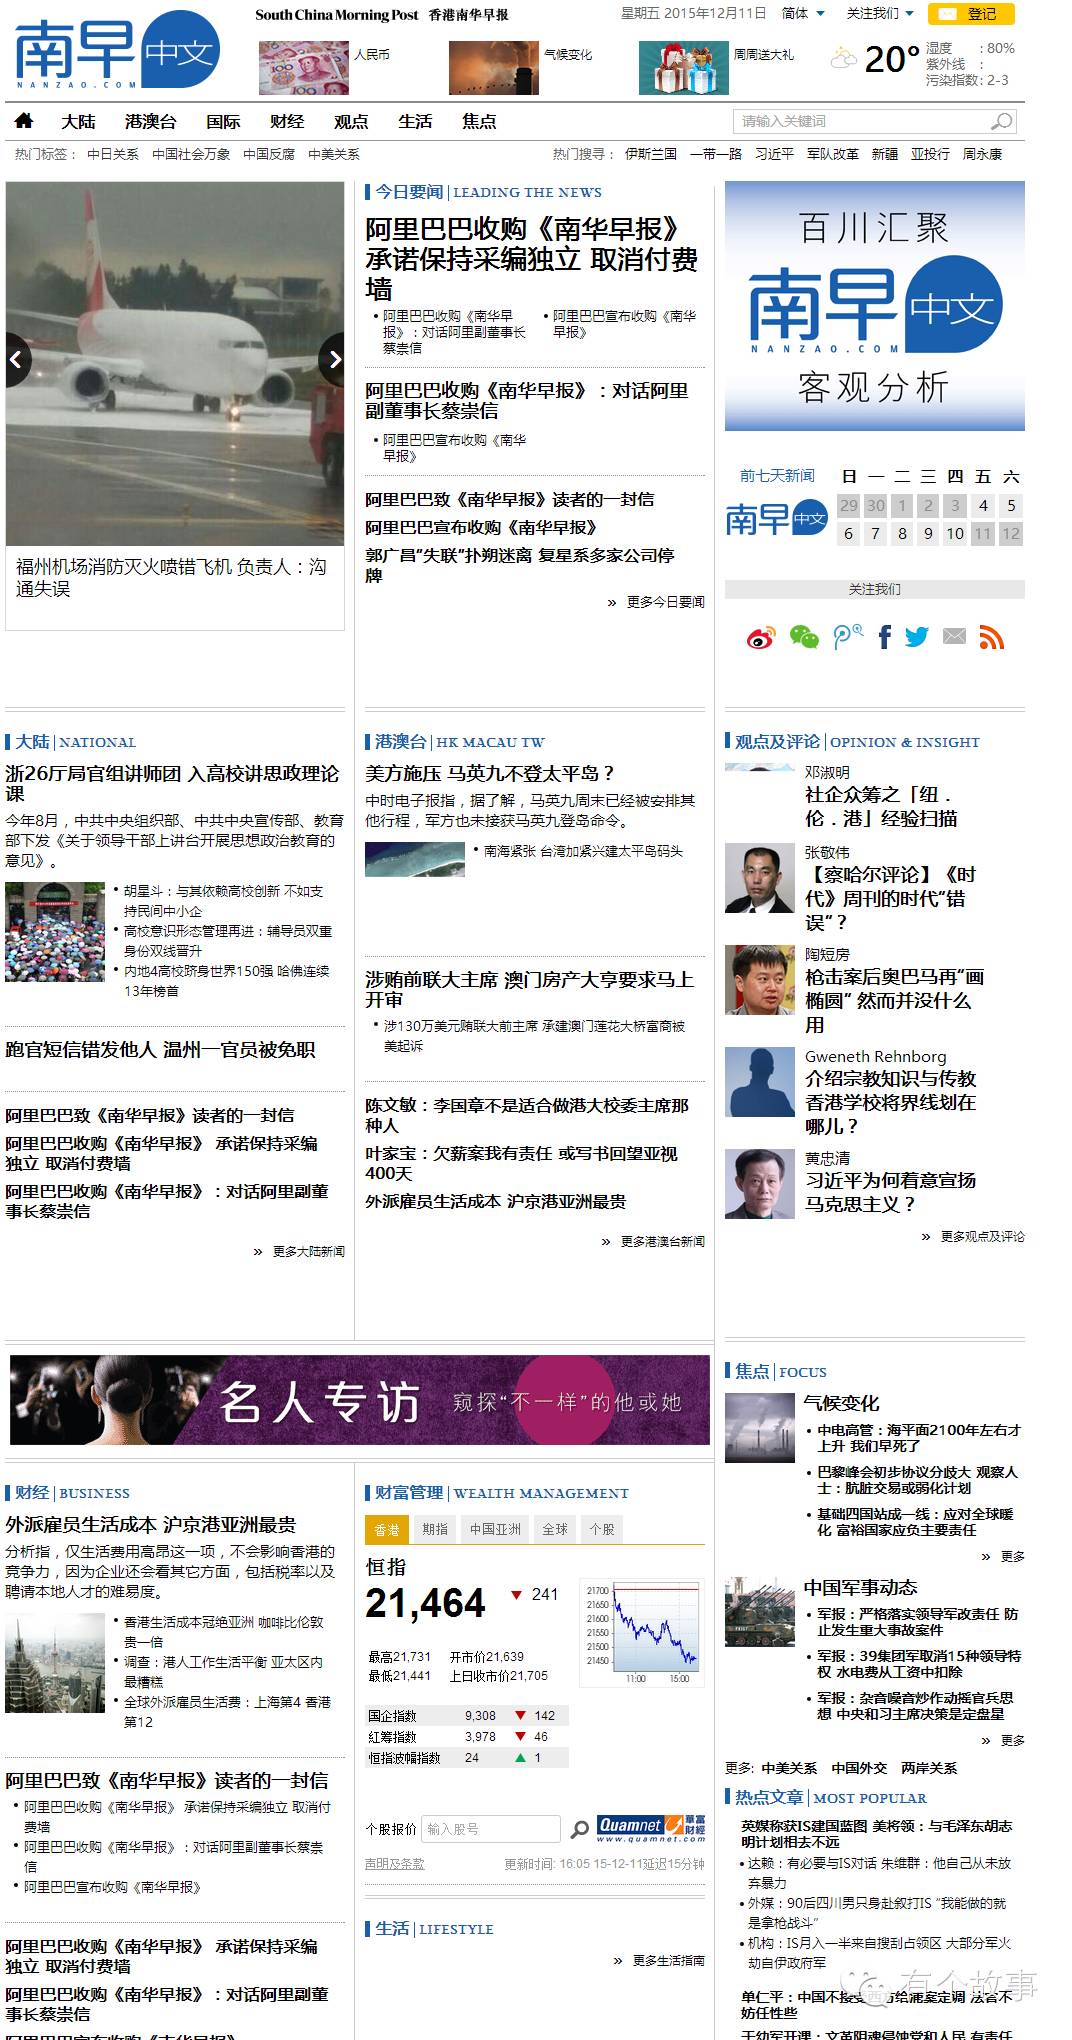Open the 名人专访 banner
The width and height of the screenshot is (1072, 2040).
(x=360, y=1400)
